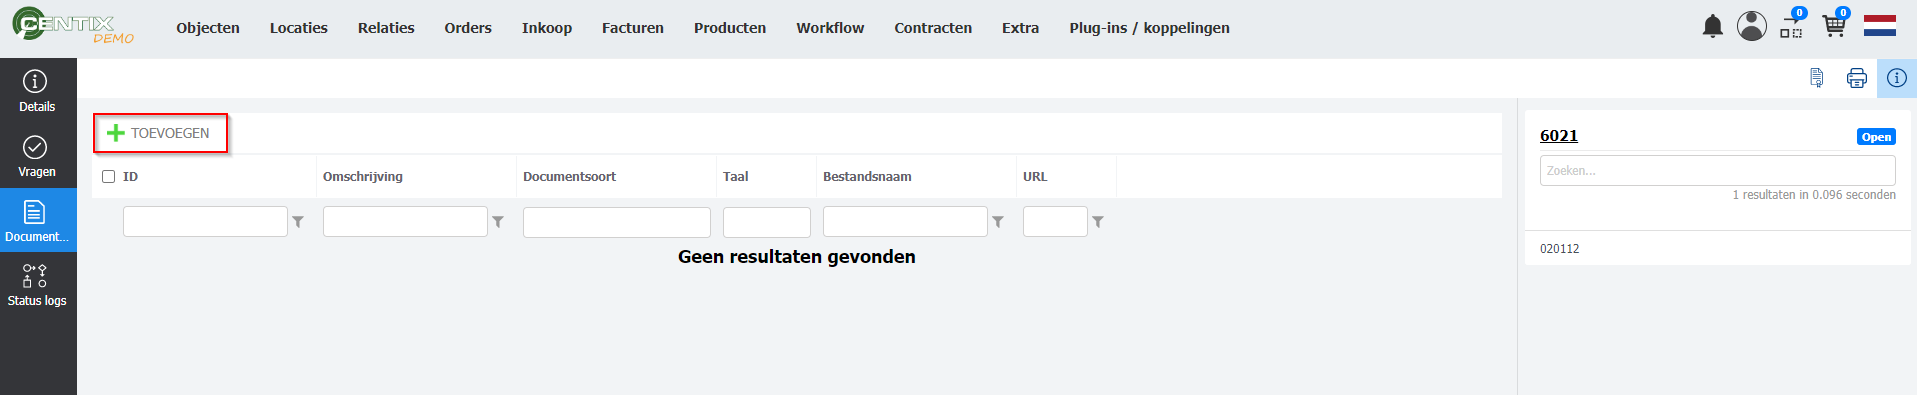Open the 6021 link

(x=1559, y=136)
